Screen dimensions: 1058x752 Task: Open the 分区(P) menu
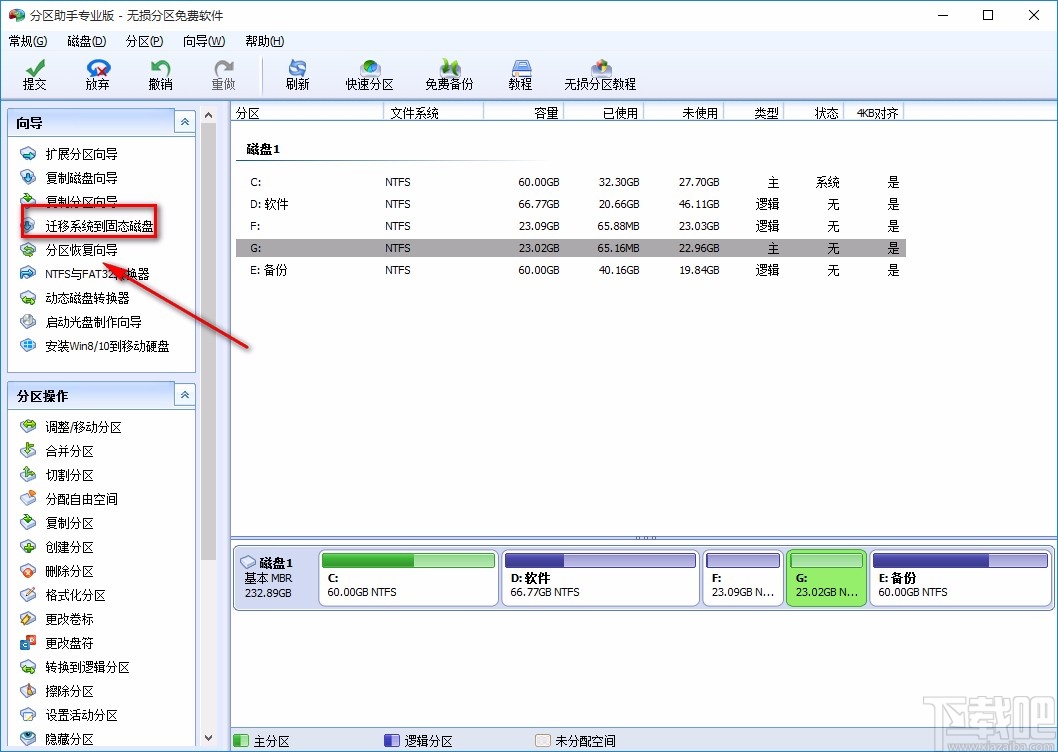click(144, 41)
